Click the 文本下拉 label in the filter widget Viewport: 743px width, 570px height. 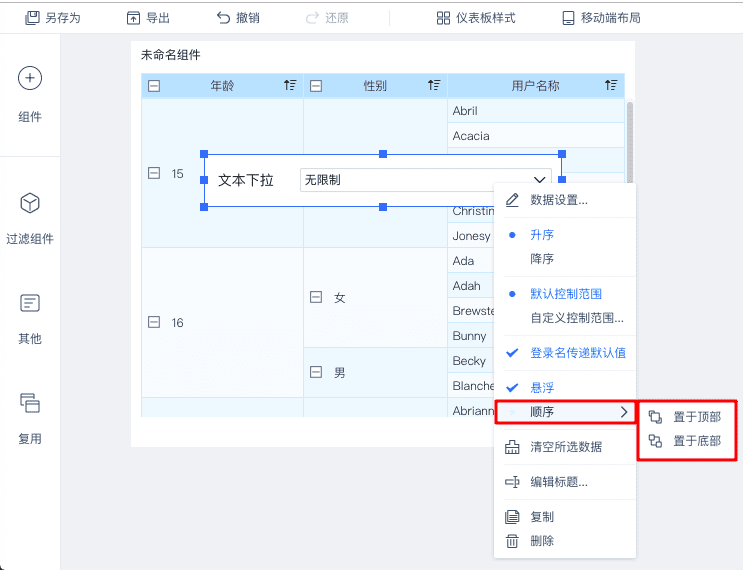point(245,180)
